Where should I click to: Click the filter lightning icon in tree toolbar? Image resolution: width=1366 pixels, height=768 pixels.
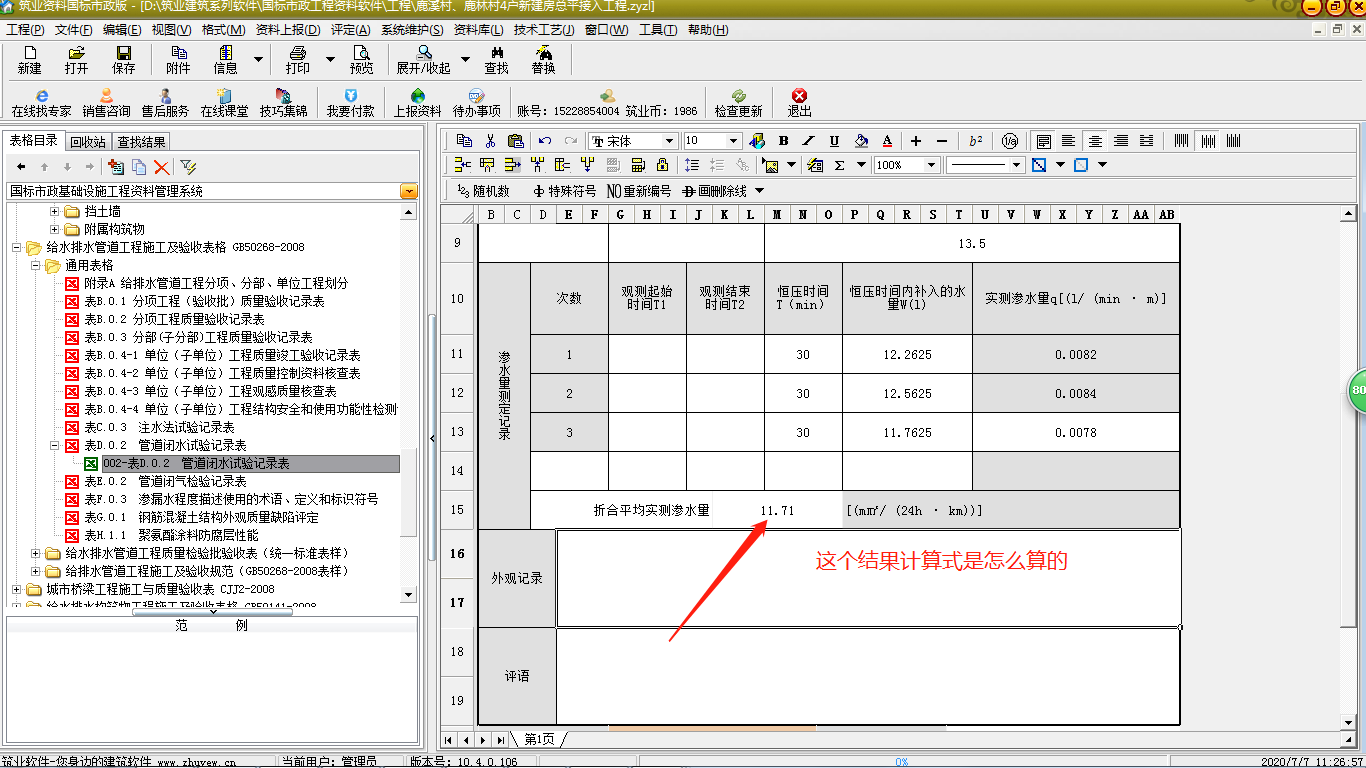(x=188, y=167)
